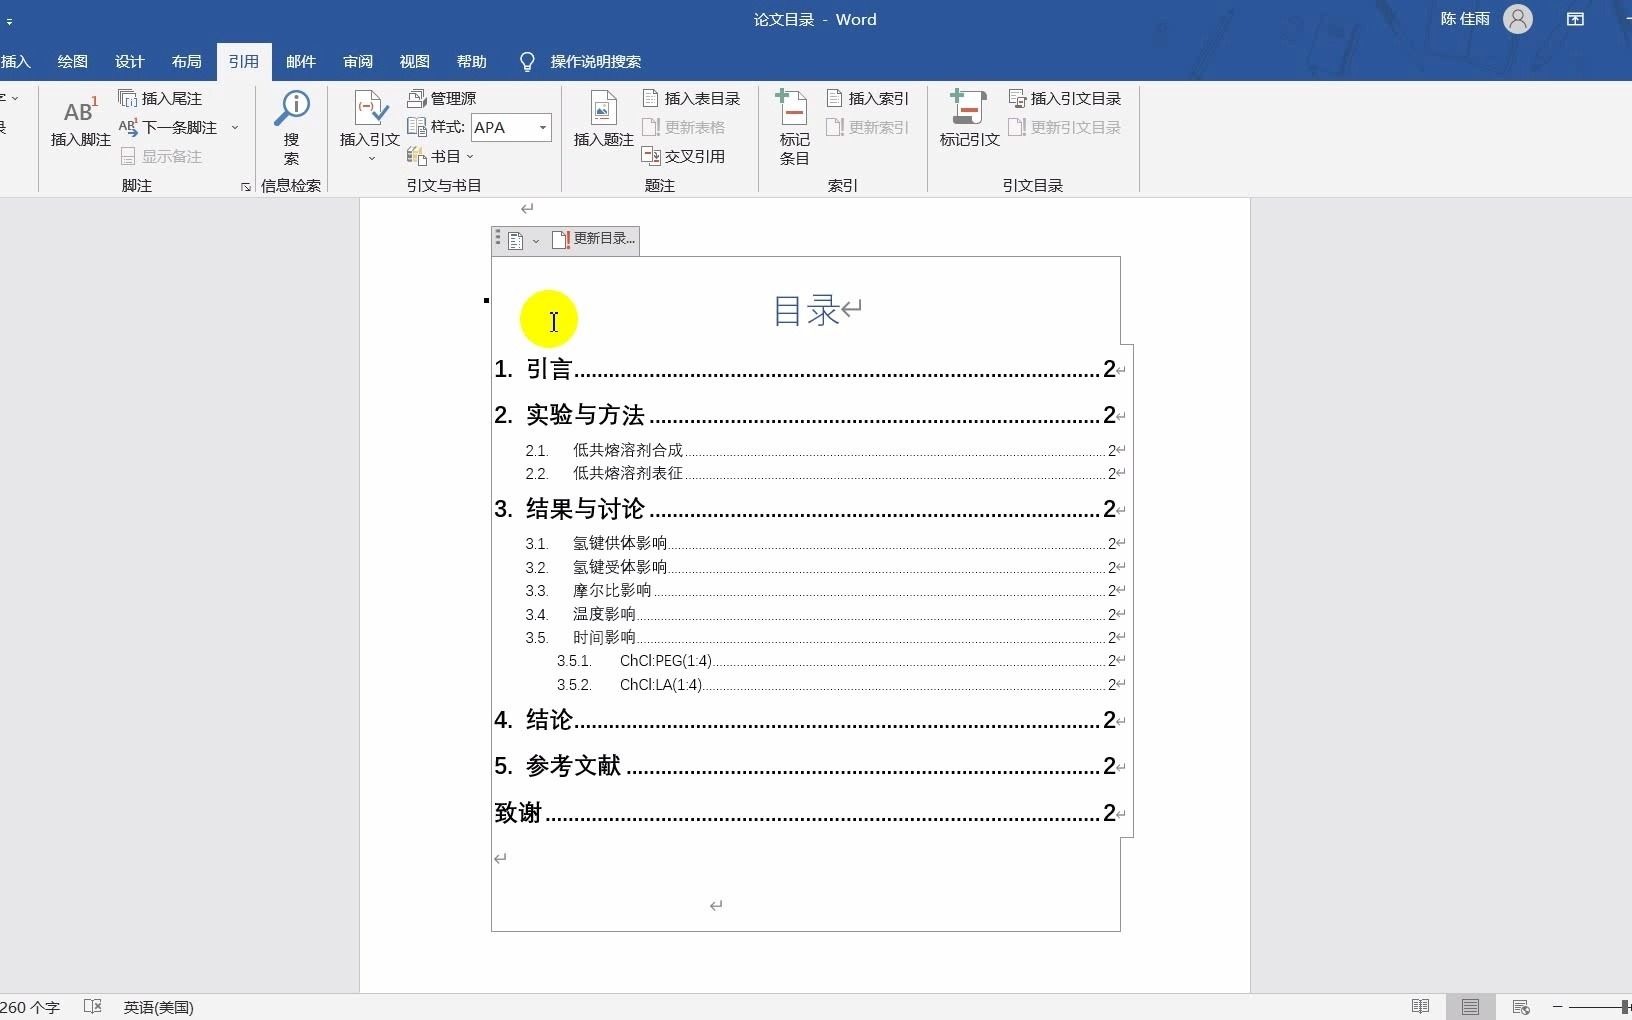Click Insert Index (插入索引)
Image resolution: width=1632 pixels, height=1020 pixels.
pos(868,98)
